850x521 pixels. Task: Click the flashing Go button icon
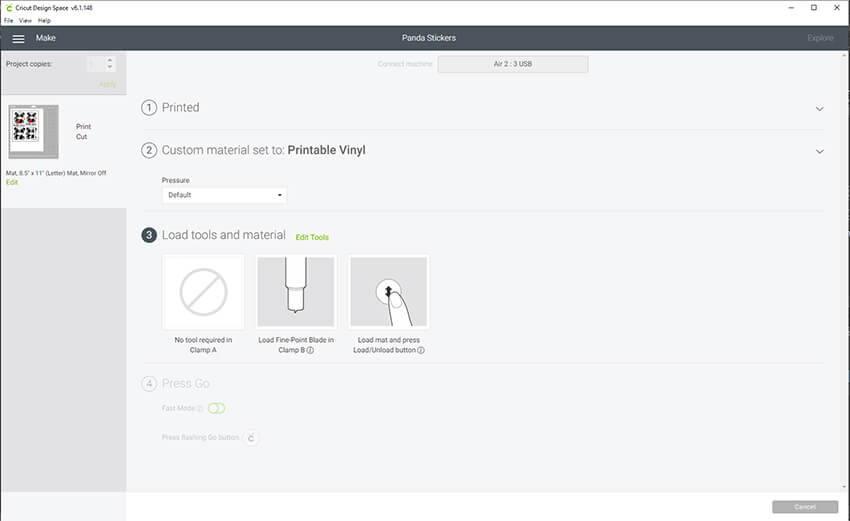[251, 438]
